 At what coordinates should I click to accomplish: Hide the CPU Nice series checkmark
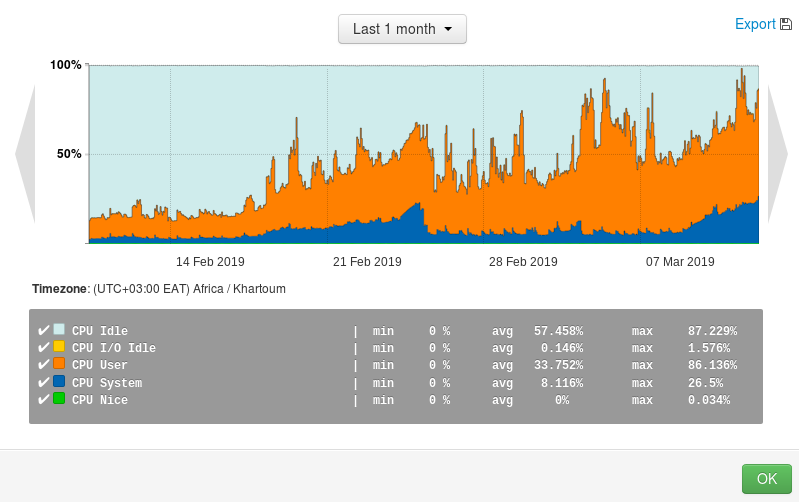(x=43, y=399)
